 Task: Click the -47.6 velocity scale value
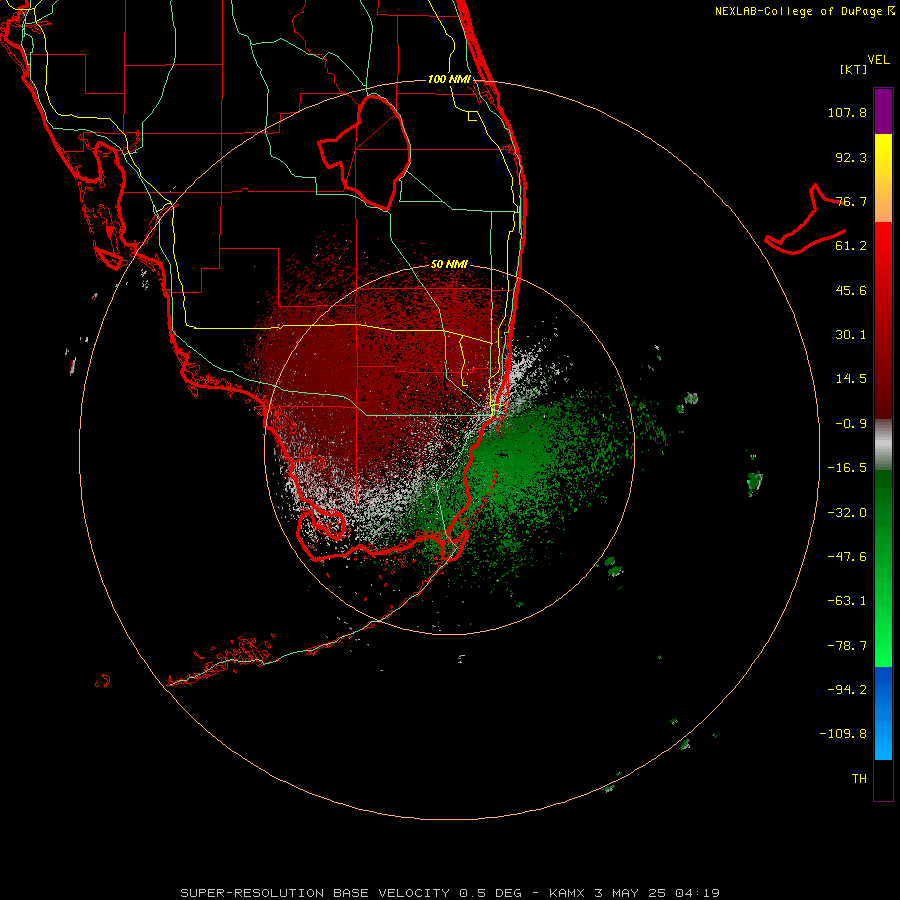point(847,557)
